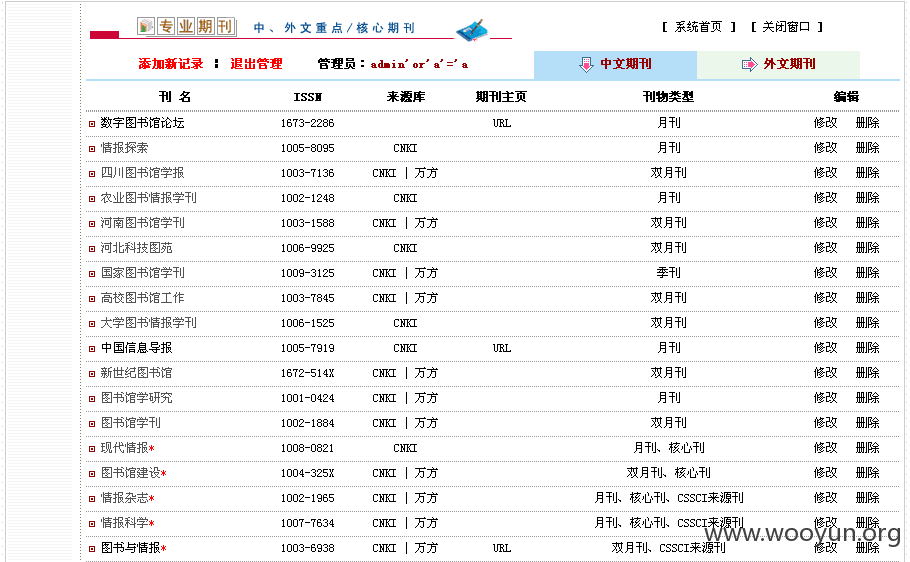Click 修改 for 情报探索
The width and height of the screenshot is (910, 562).
point(825,148)
